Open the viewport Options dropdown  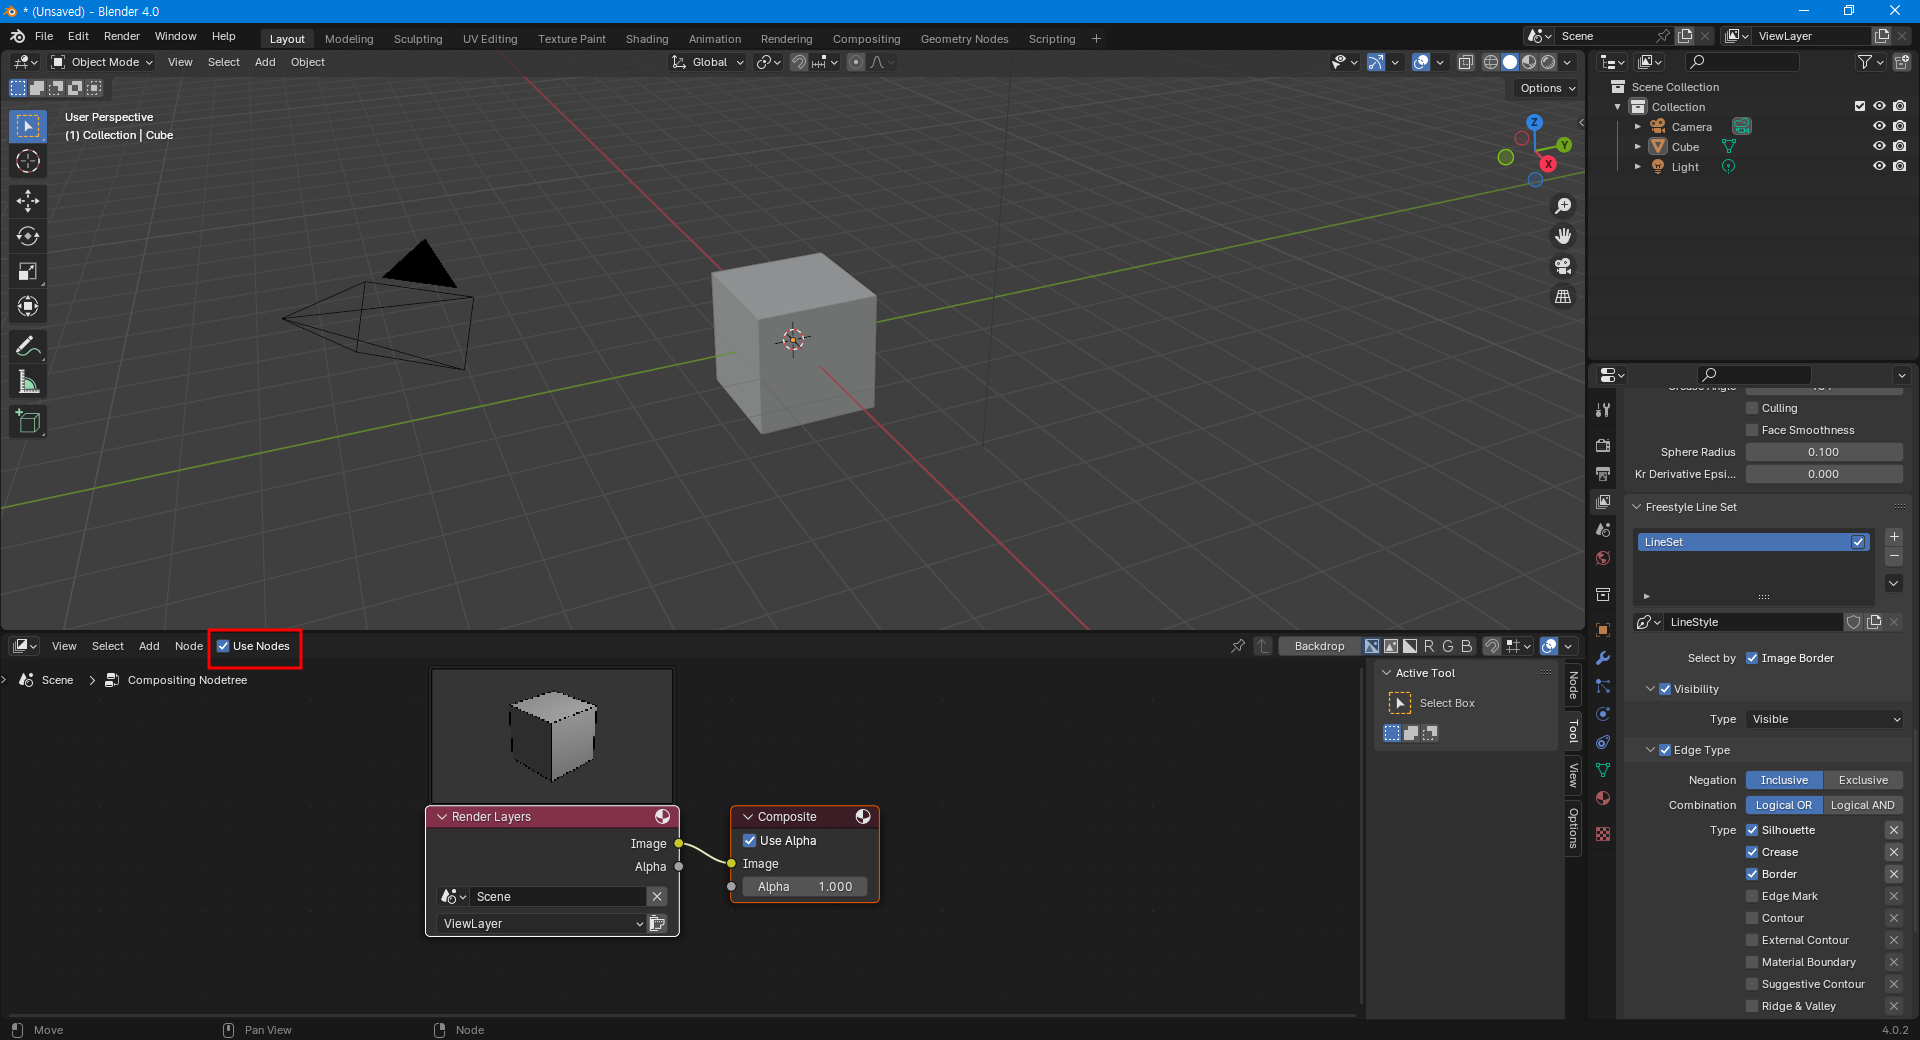pos(1547,88)
